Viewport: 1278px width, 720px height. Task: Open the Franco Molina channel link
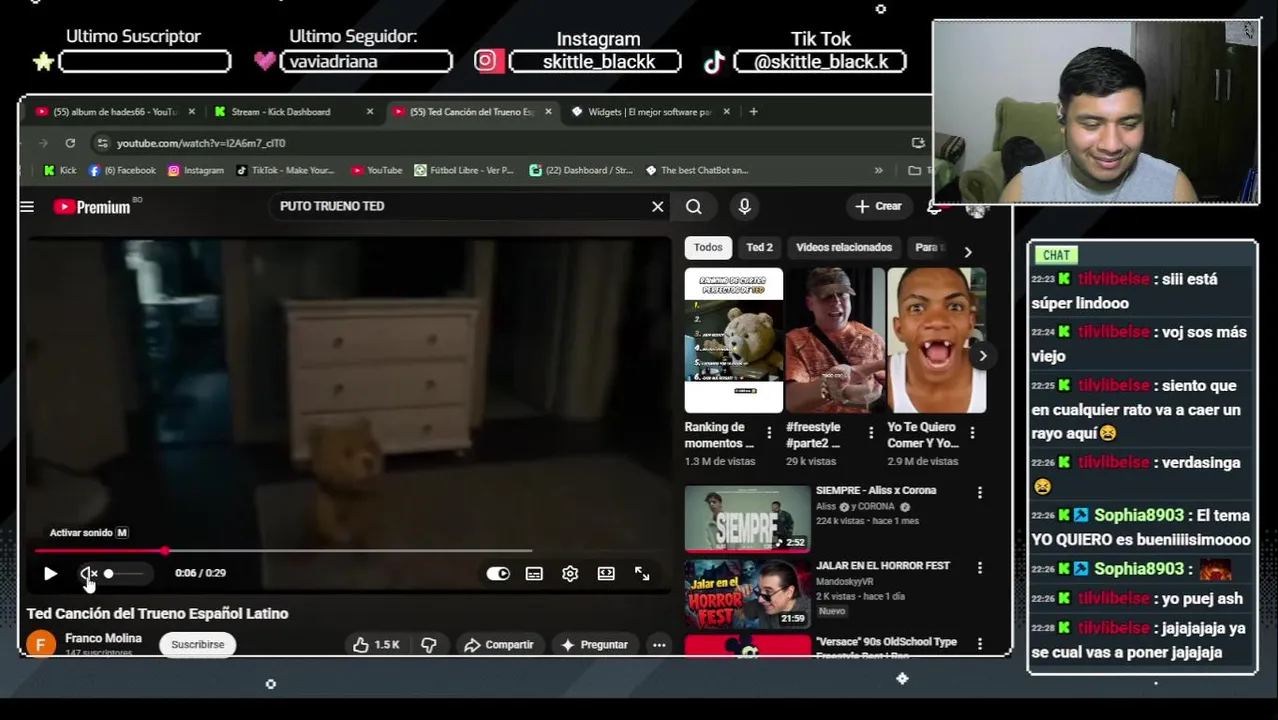click(103, 638)
